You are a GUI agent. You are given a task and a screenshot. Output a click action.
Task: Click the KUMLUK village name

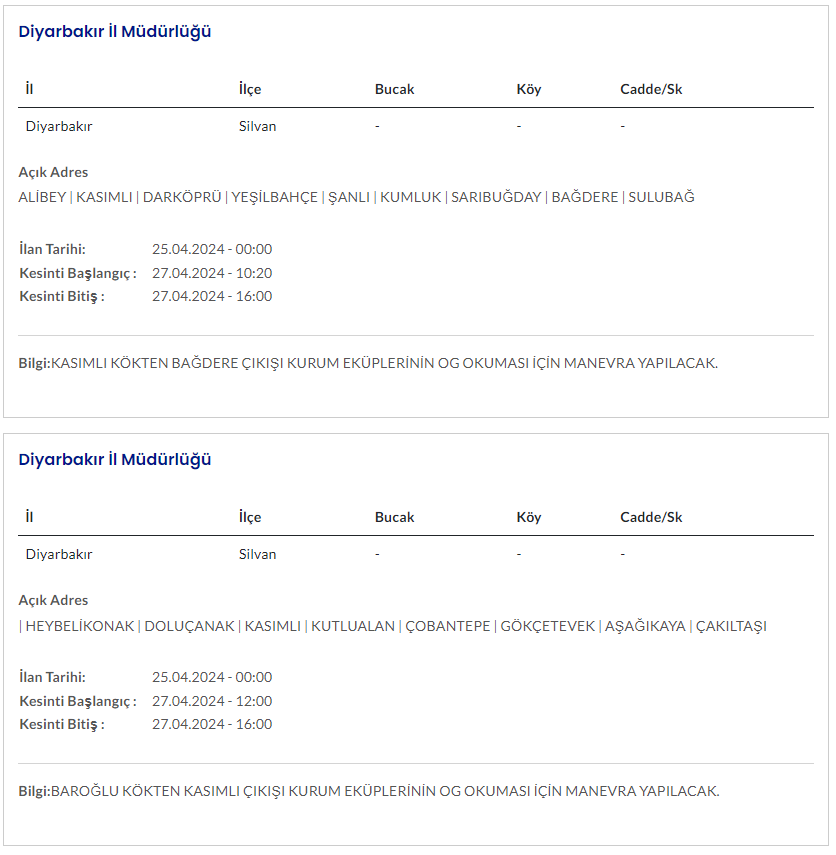tap(411, 197)
